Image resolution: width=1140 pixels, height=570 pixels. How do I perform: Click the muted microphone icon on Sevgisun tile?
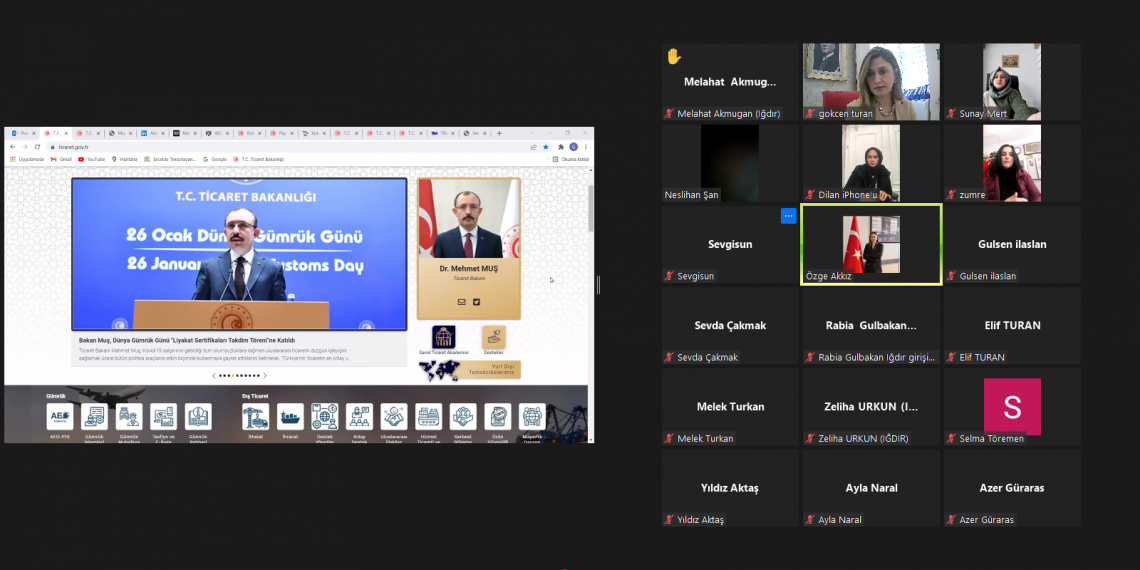click(670, 276)
